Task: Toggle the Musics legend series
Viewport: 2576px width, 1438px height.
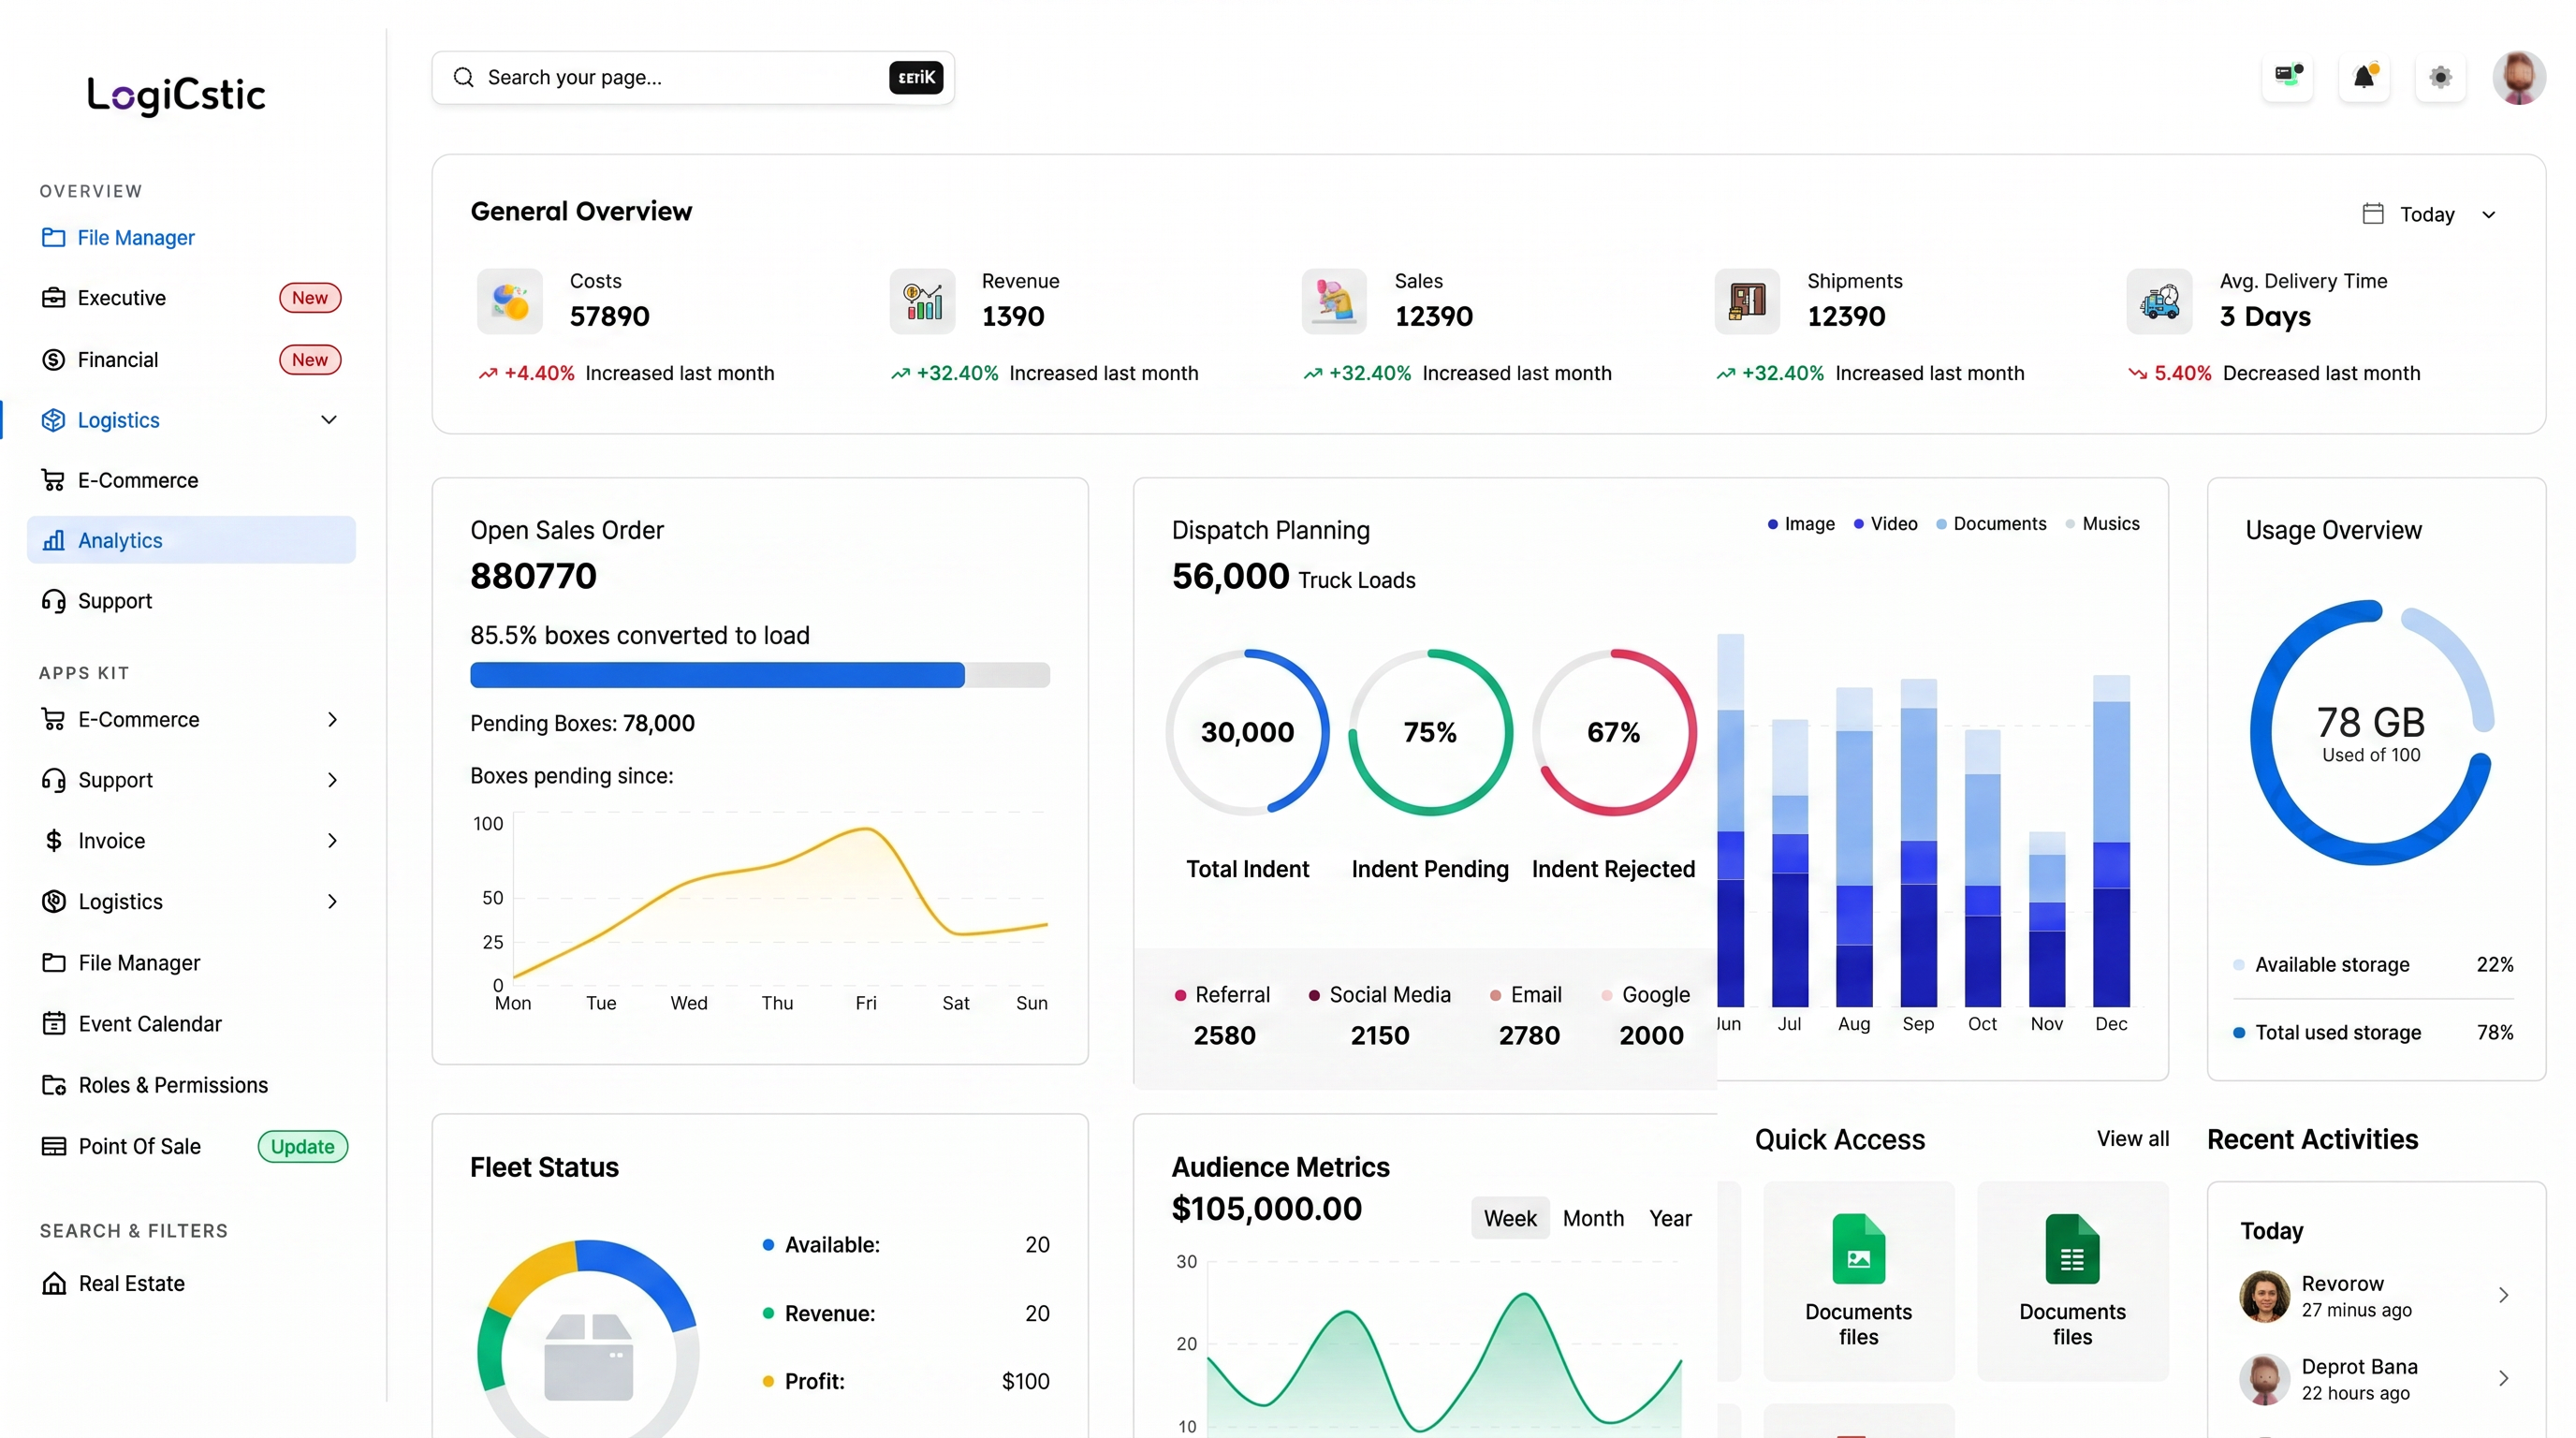Action: pyautogui.click(x=2102, y=523)
